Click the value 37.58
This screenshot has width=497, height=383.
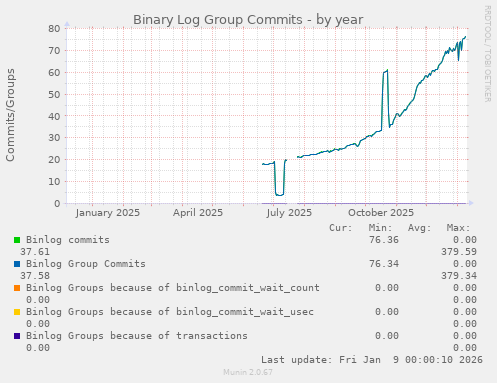[x=35, y=276]
